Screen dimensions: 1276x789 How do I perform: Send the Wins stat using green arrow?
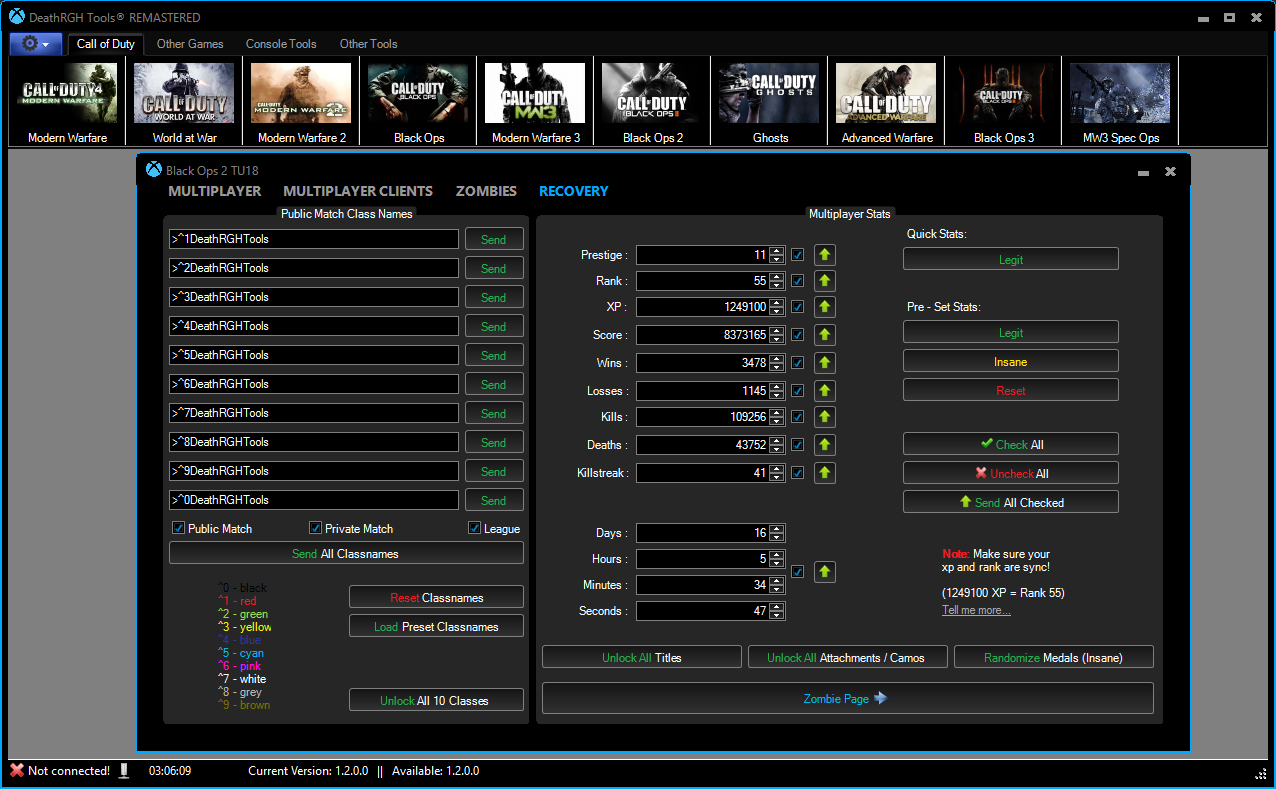825,363
